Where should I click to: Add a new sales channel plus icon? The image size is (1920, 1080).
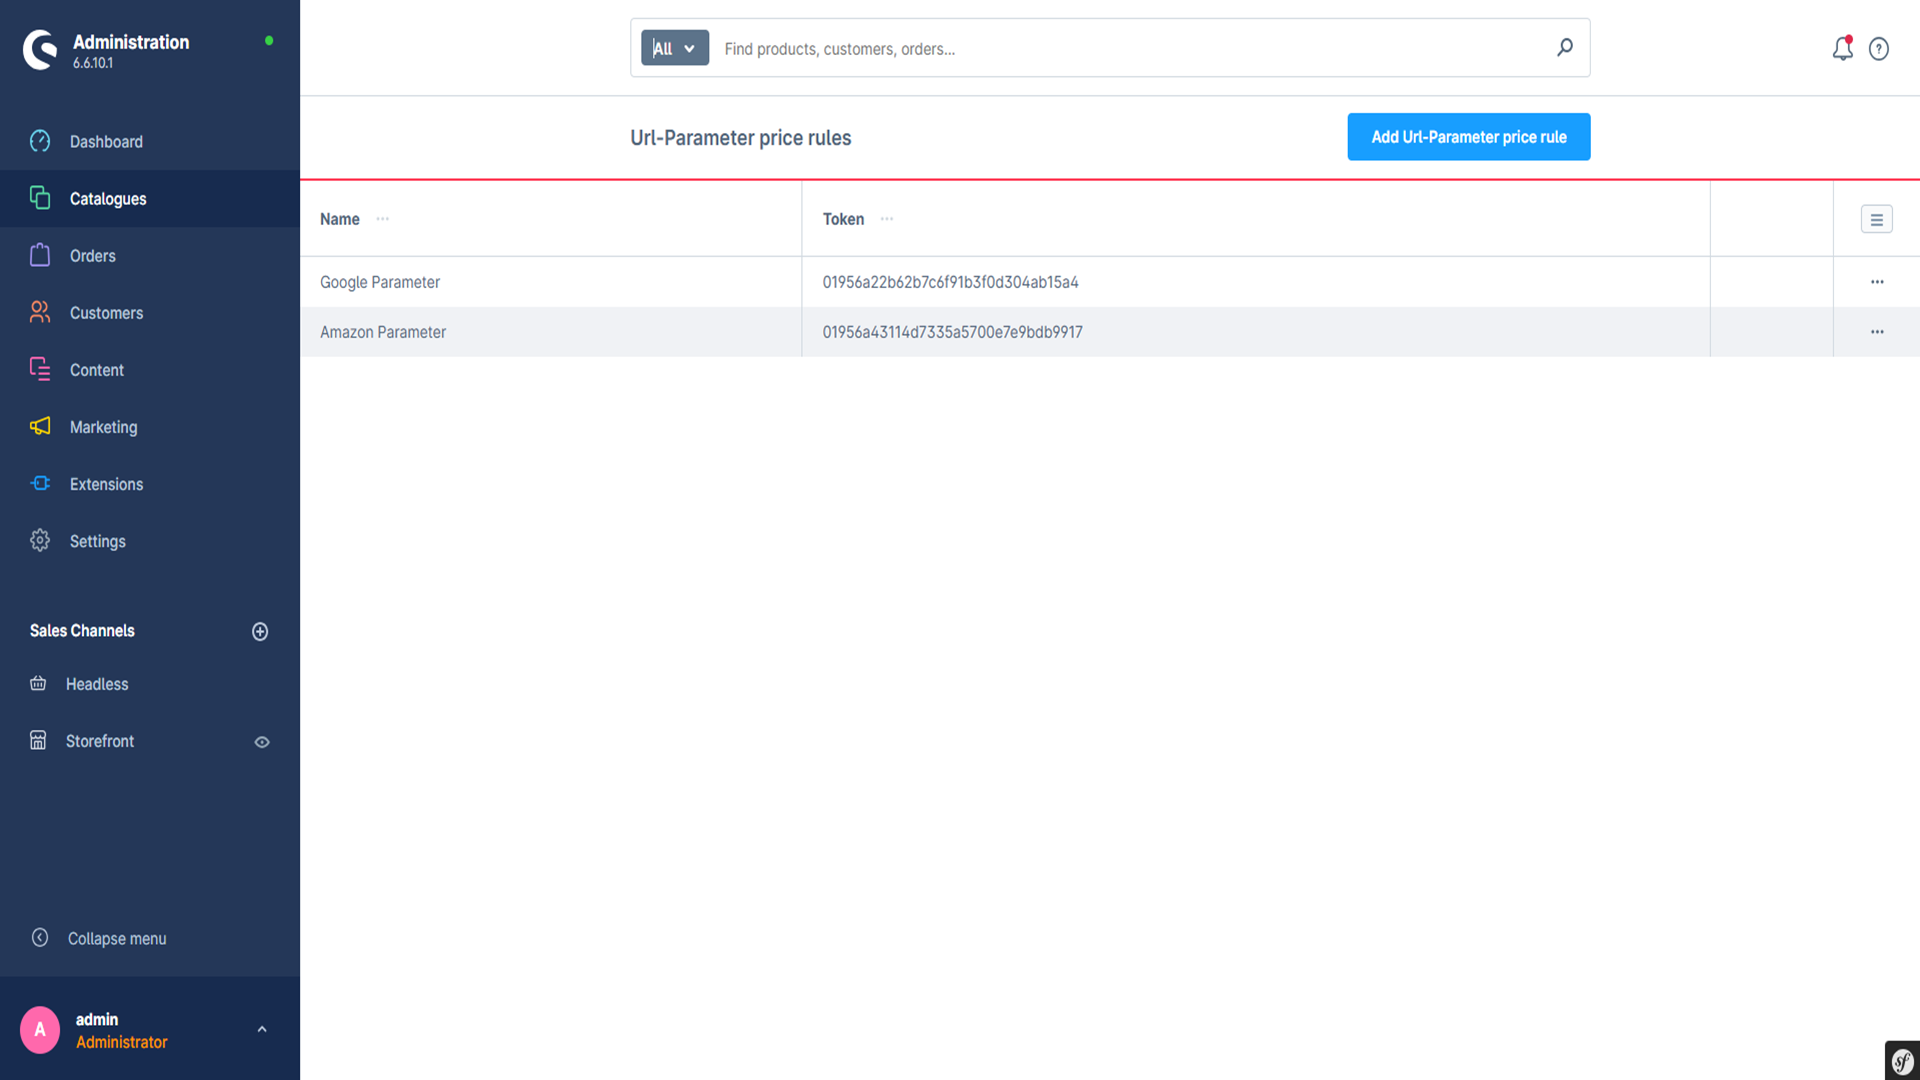click(260, 631)
